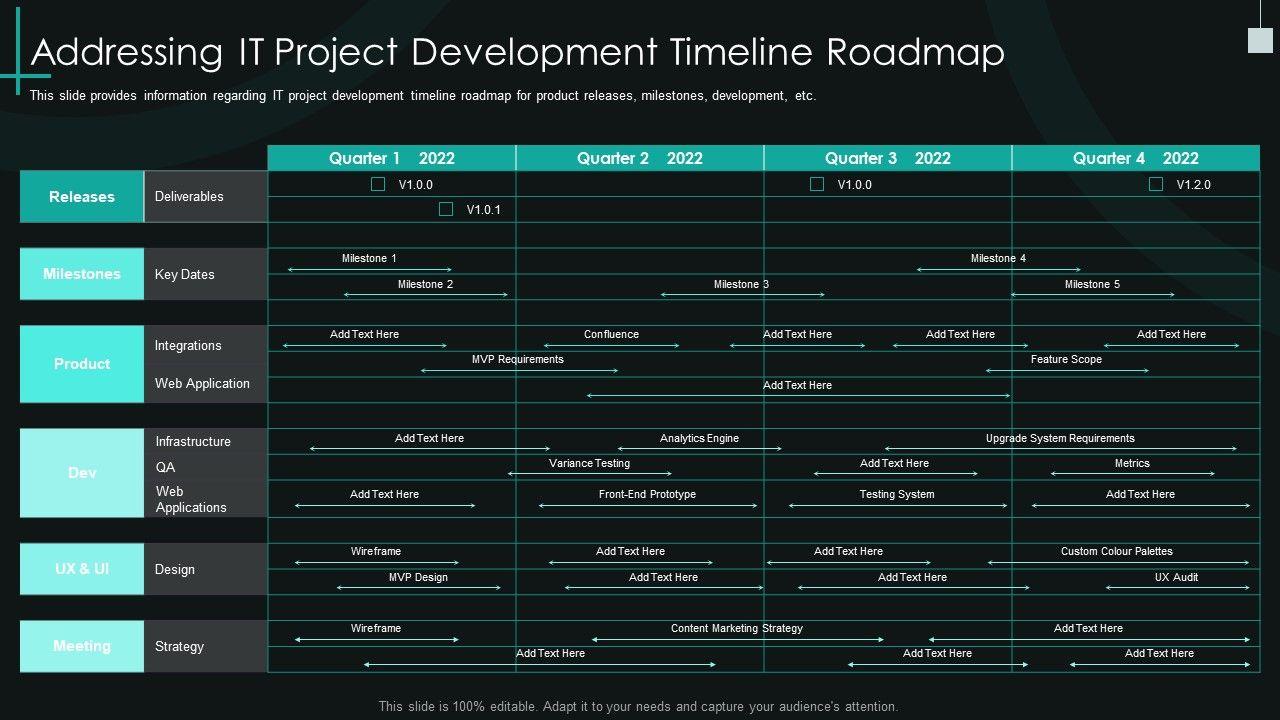1280x720 pixels.
Task: Click the MVP Design timeline item
Action: click(418, 578)
